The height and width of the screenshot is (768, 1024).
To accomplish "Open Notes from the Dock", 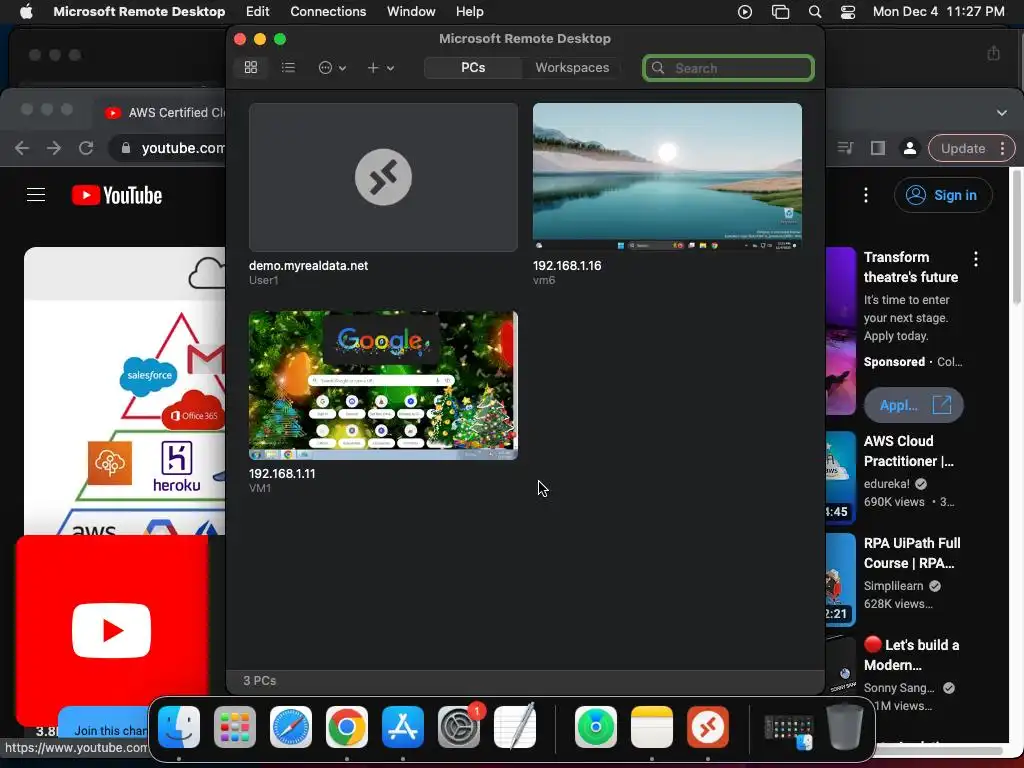I will (652, 727).
